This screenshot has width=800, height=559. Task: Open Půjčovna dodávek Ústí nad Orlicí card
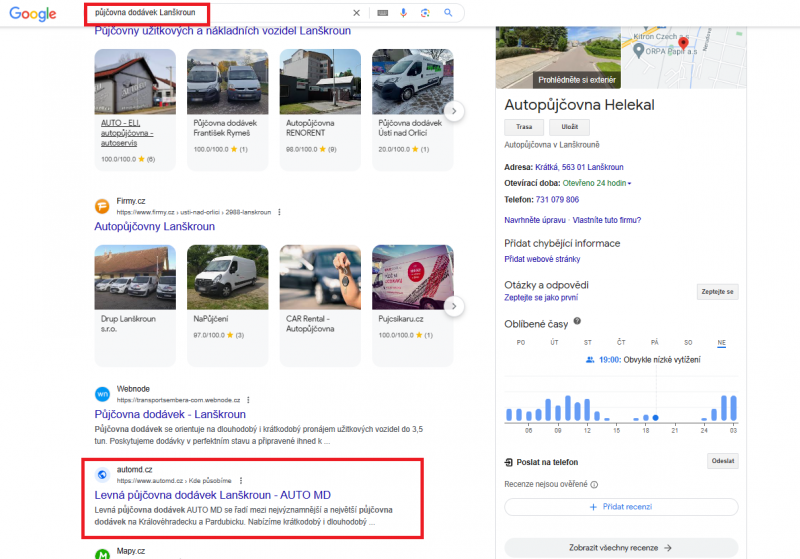(412, 110)
